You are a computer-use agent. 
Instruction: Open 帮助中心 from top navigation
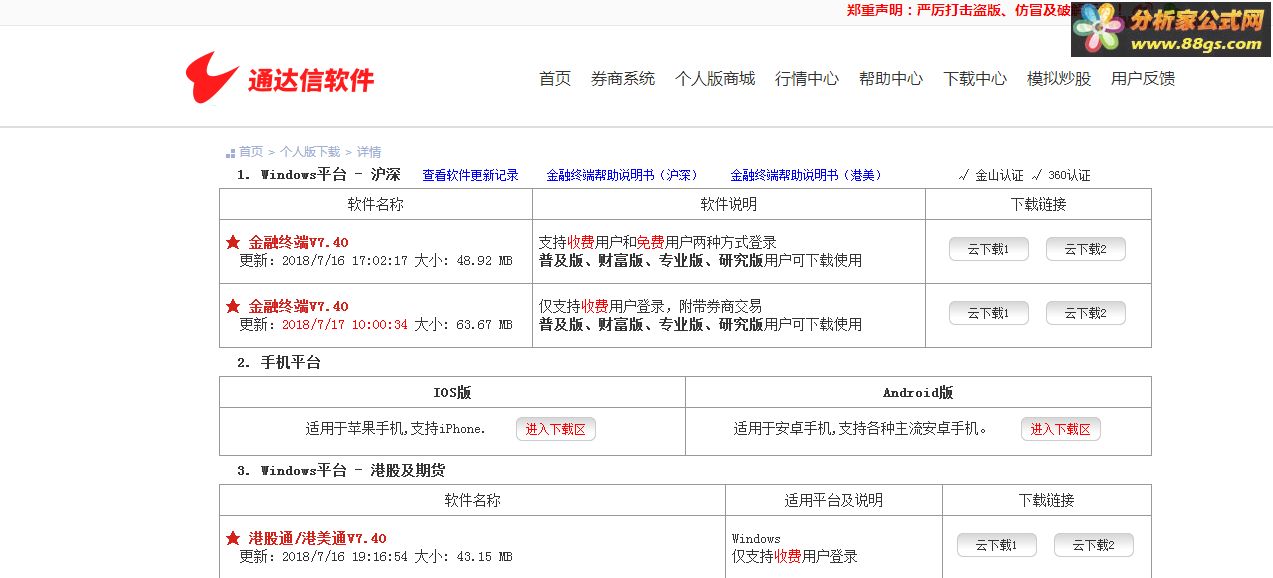(x=891, y=78)
